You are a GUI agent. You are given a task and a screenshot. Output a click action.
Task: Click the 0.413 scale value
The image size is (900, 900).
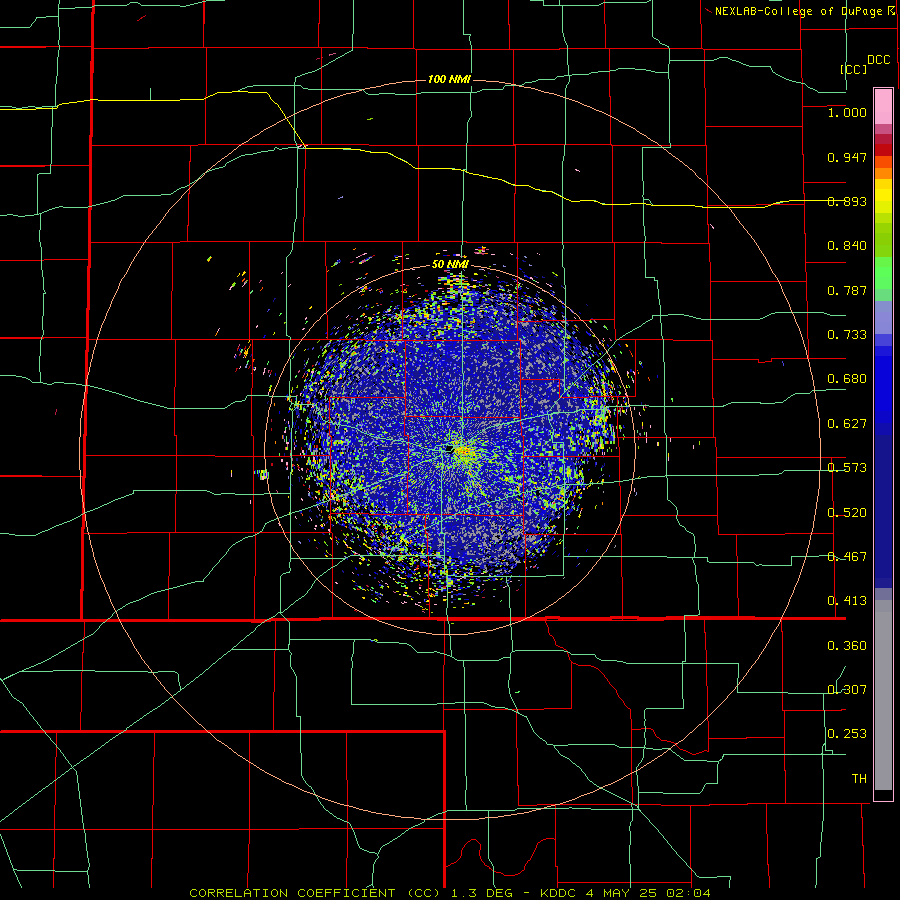tap(847, 601)
